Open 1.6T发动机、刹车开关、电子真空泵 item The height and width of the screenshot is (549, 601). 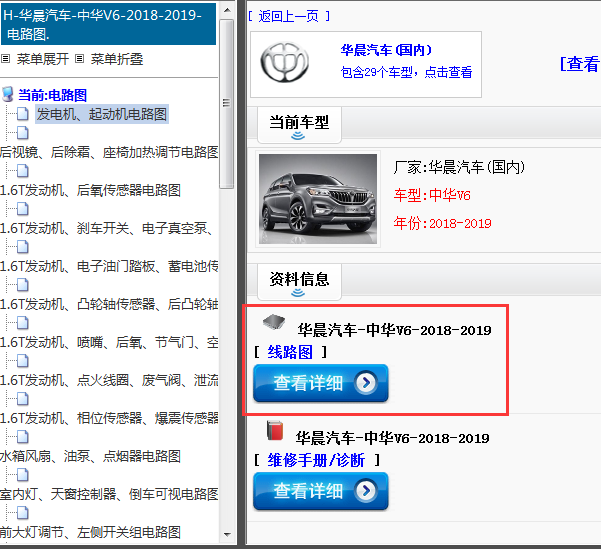click(x=106, y=228)
